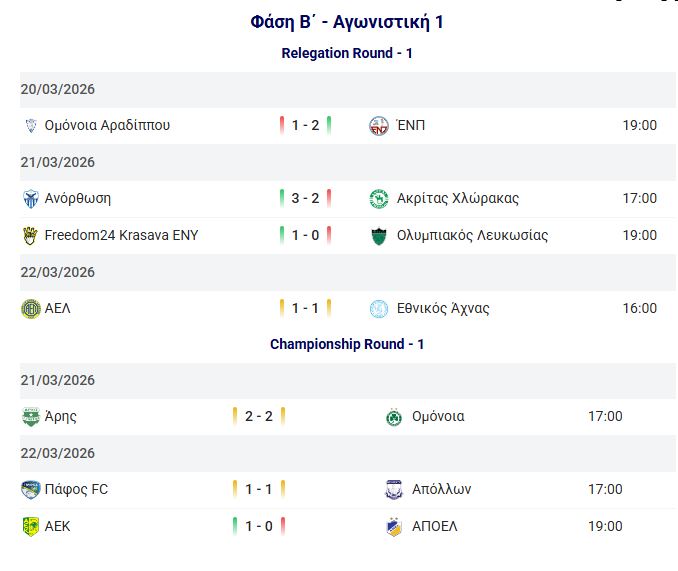Click the Freedom24 Krasava ENY logo
678x571 pixels.
point(31,236)
